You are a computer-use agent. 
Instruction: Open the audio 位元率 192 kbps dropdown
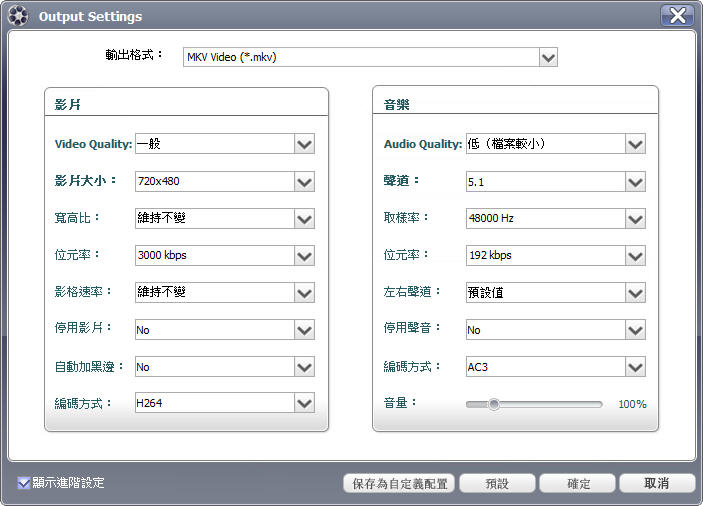point(555,255)
